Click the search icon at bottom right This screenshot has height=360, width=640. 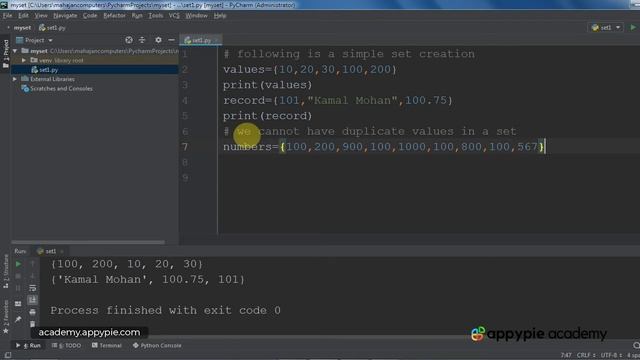click(x=636, y=346)
